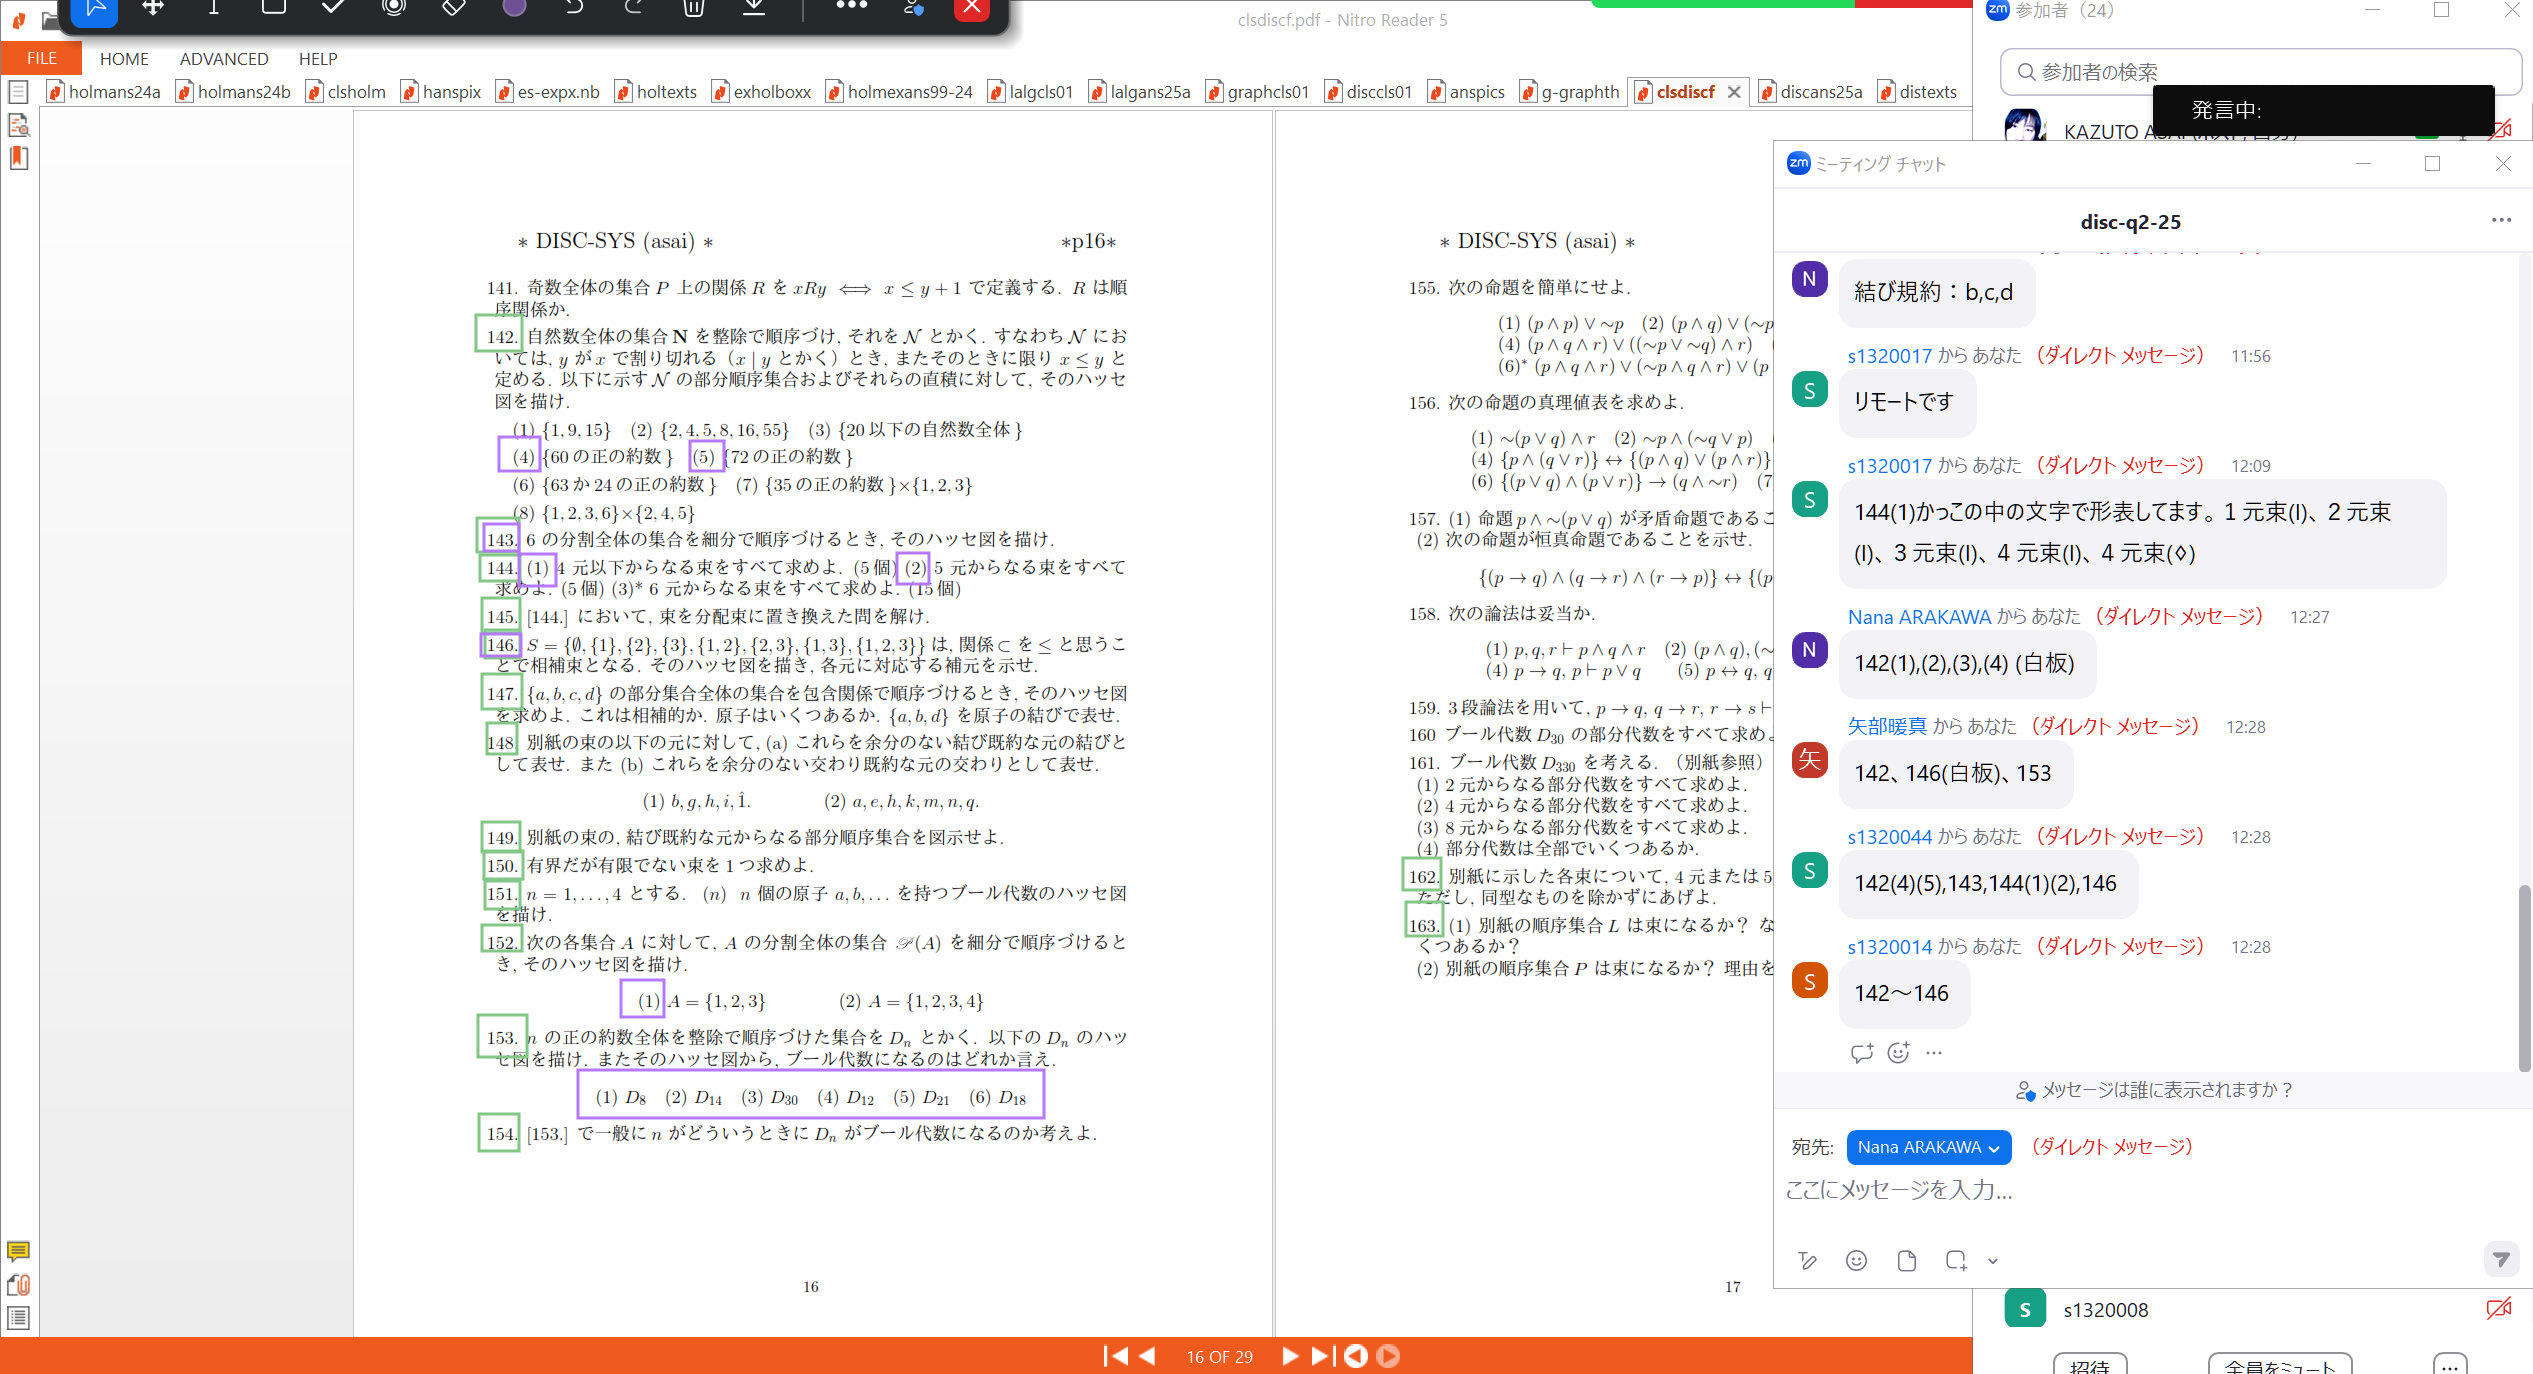Close the clsdiscf document tab
2533x1374 pixels.
1734,92
